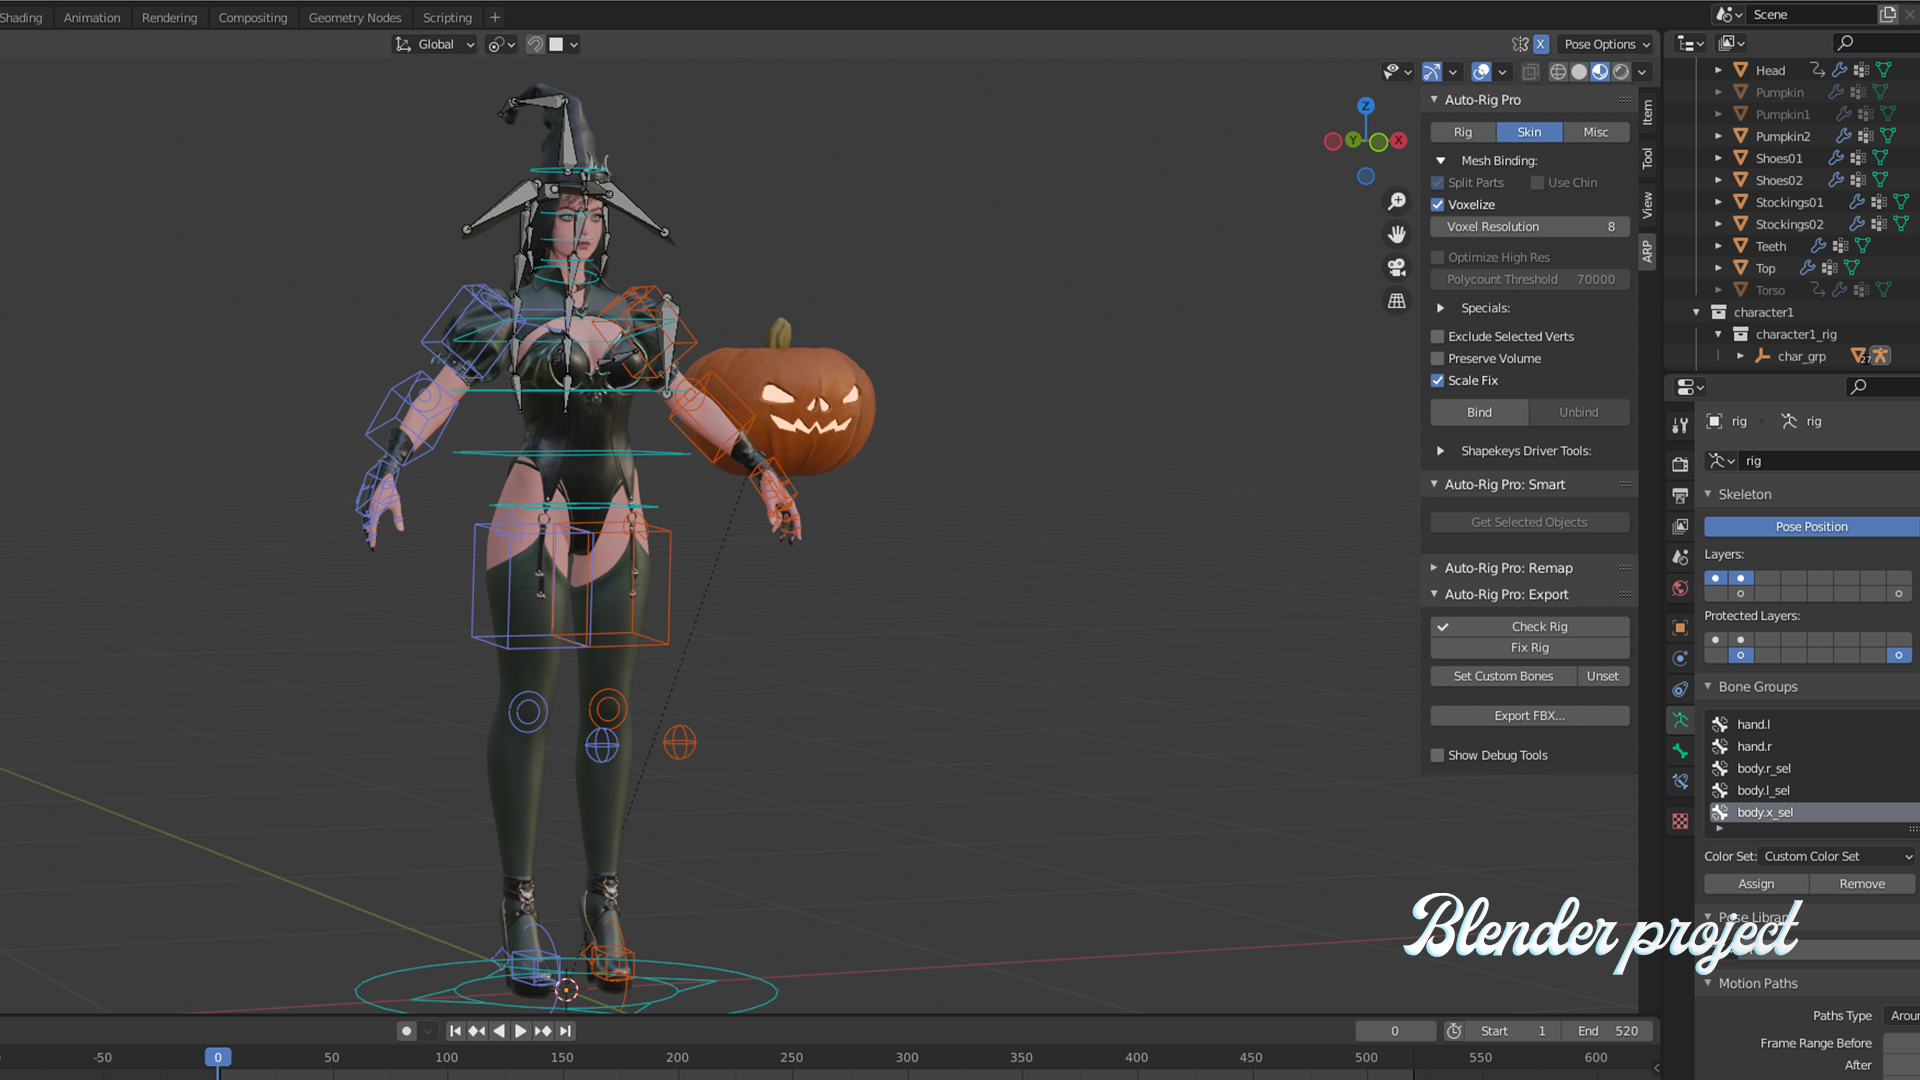The width and height of the screenshot is (1920, 1080).
Task: Open the Geometry Nodes workspace tab
Action: 354,17
